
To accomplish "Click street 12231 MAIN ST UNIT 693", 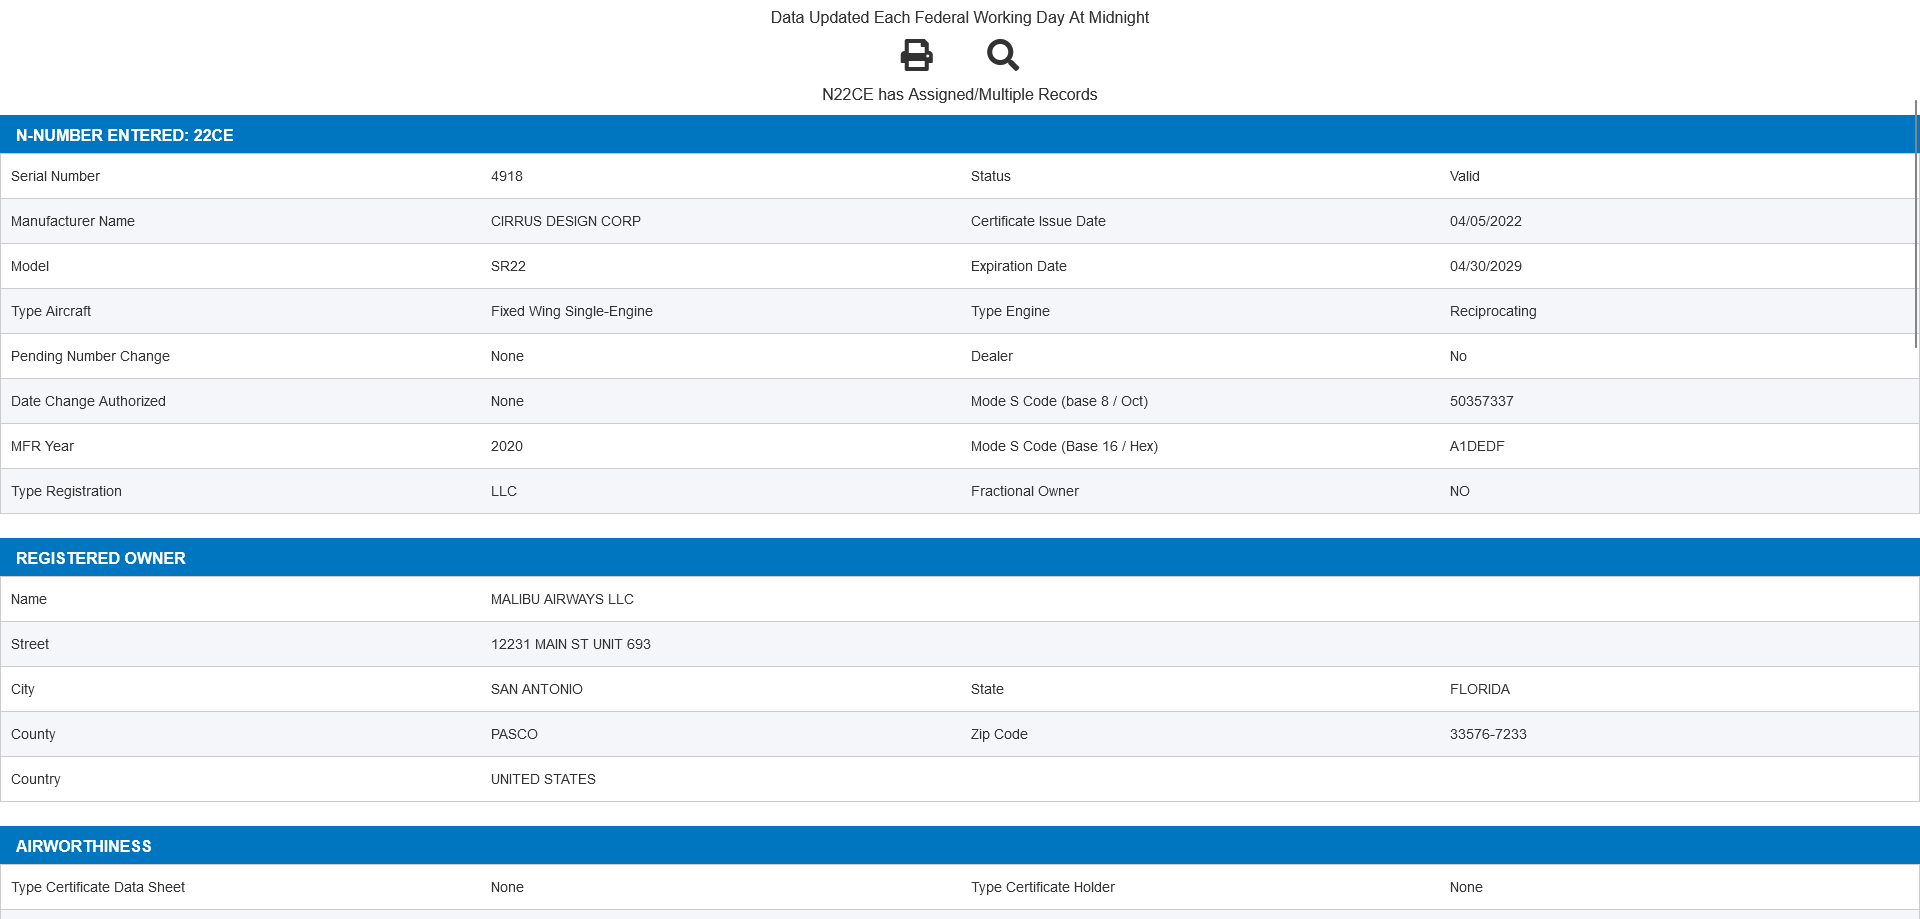I will point(571,644).
